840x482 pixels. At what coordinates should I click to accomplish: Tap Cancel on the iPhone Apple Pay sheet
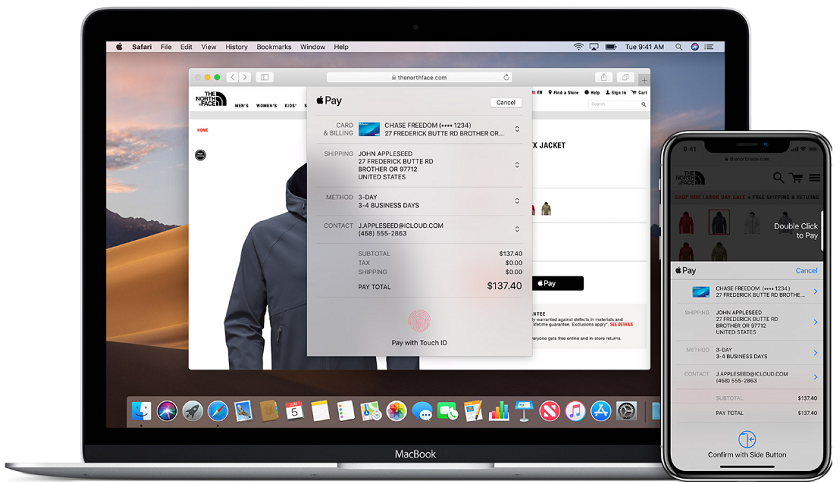pos(806,270)
